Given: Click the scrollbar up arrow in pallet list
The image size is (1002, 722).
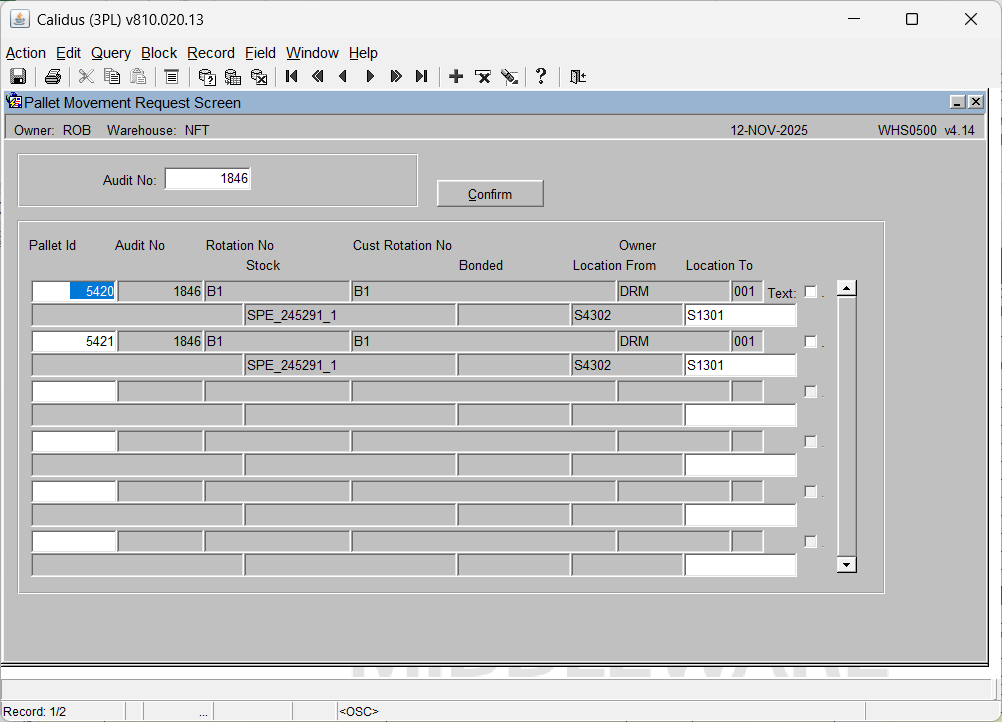Looking at the screenshot, I should [x=846, y=289].
